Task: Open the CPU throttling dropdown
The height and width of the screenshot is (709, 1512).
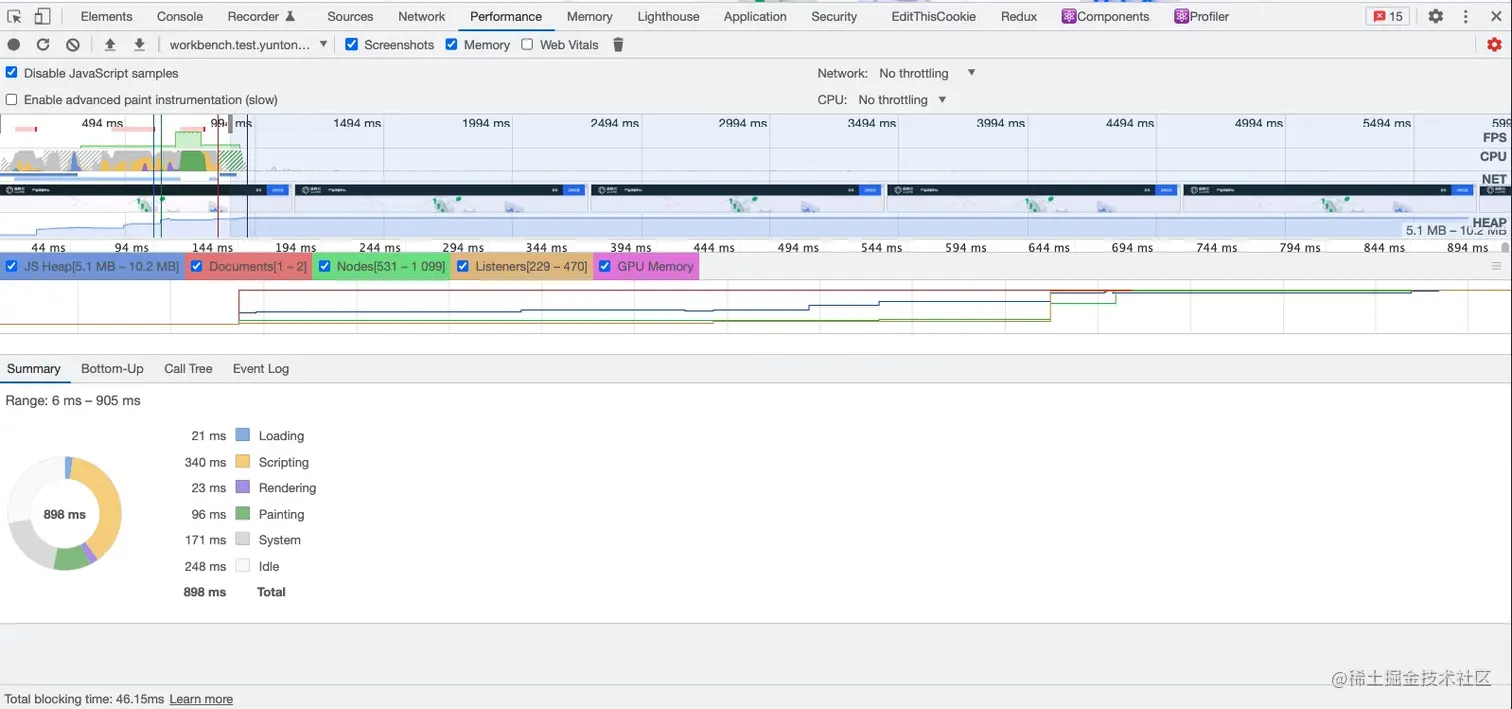Action: 902,100
